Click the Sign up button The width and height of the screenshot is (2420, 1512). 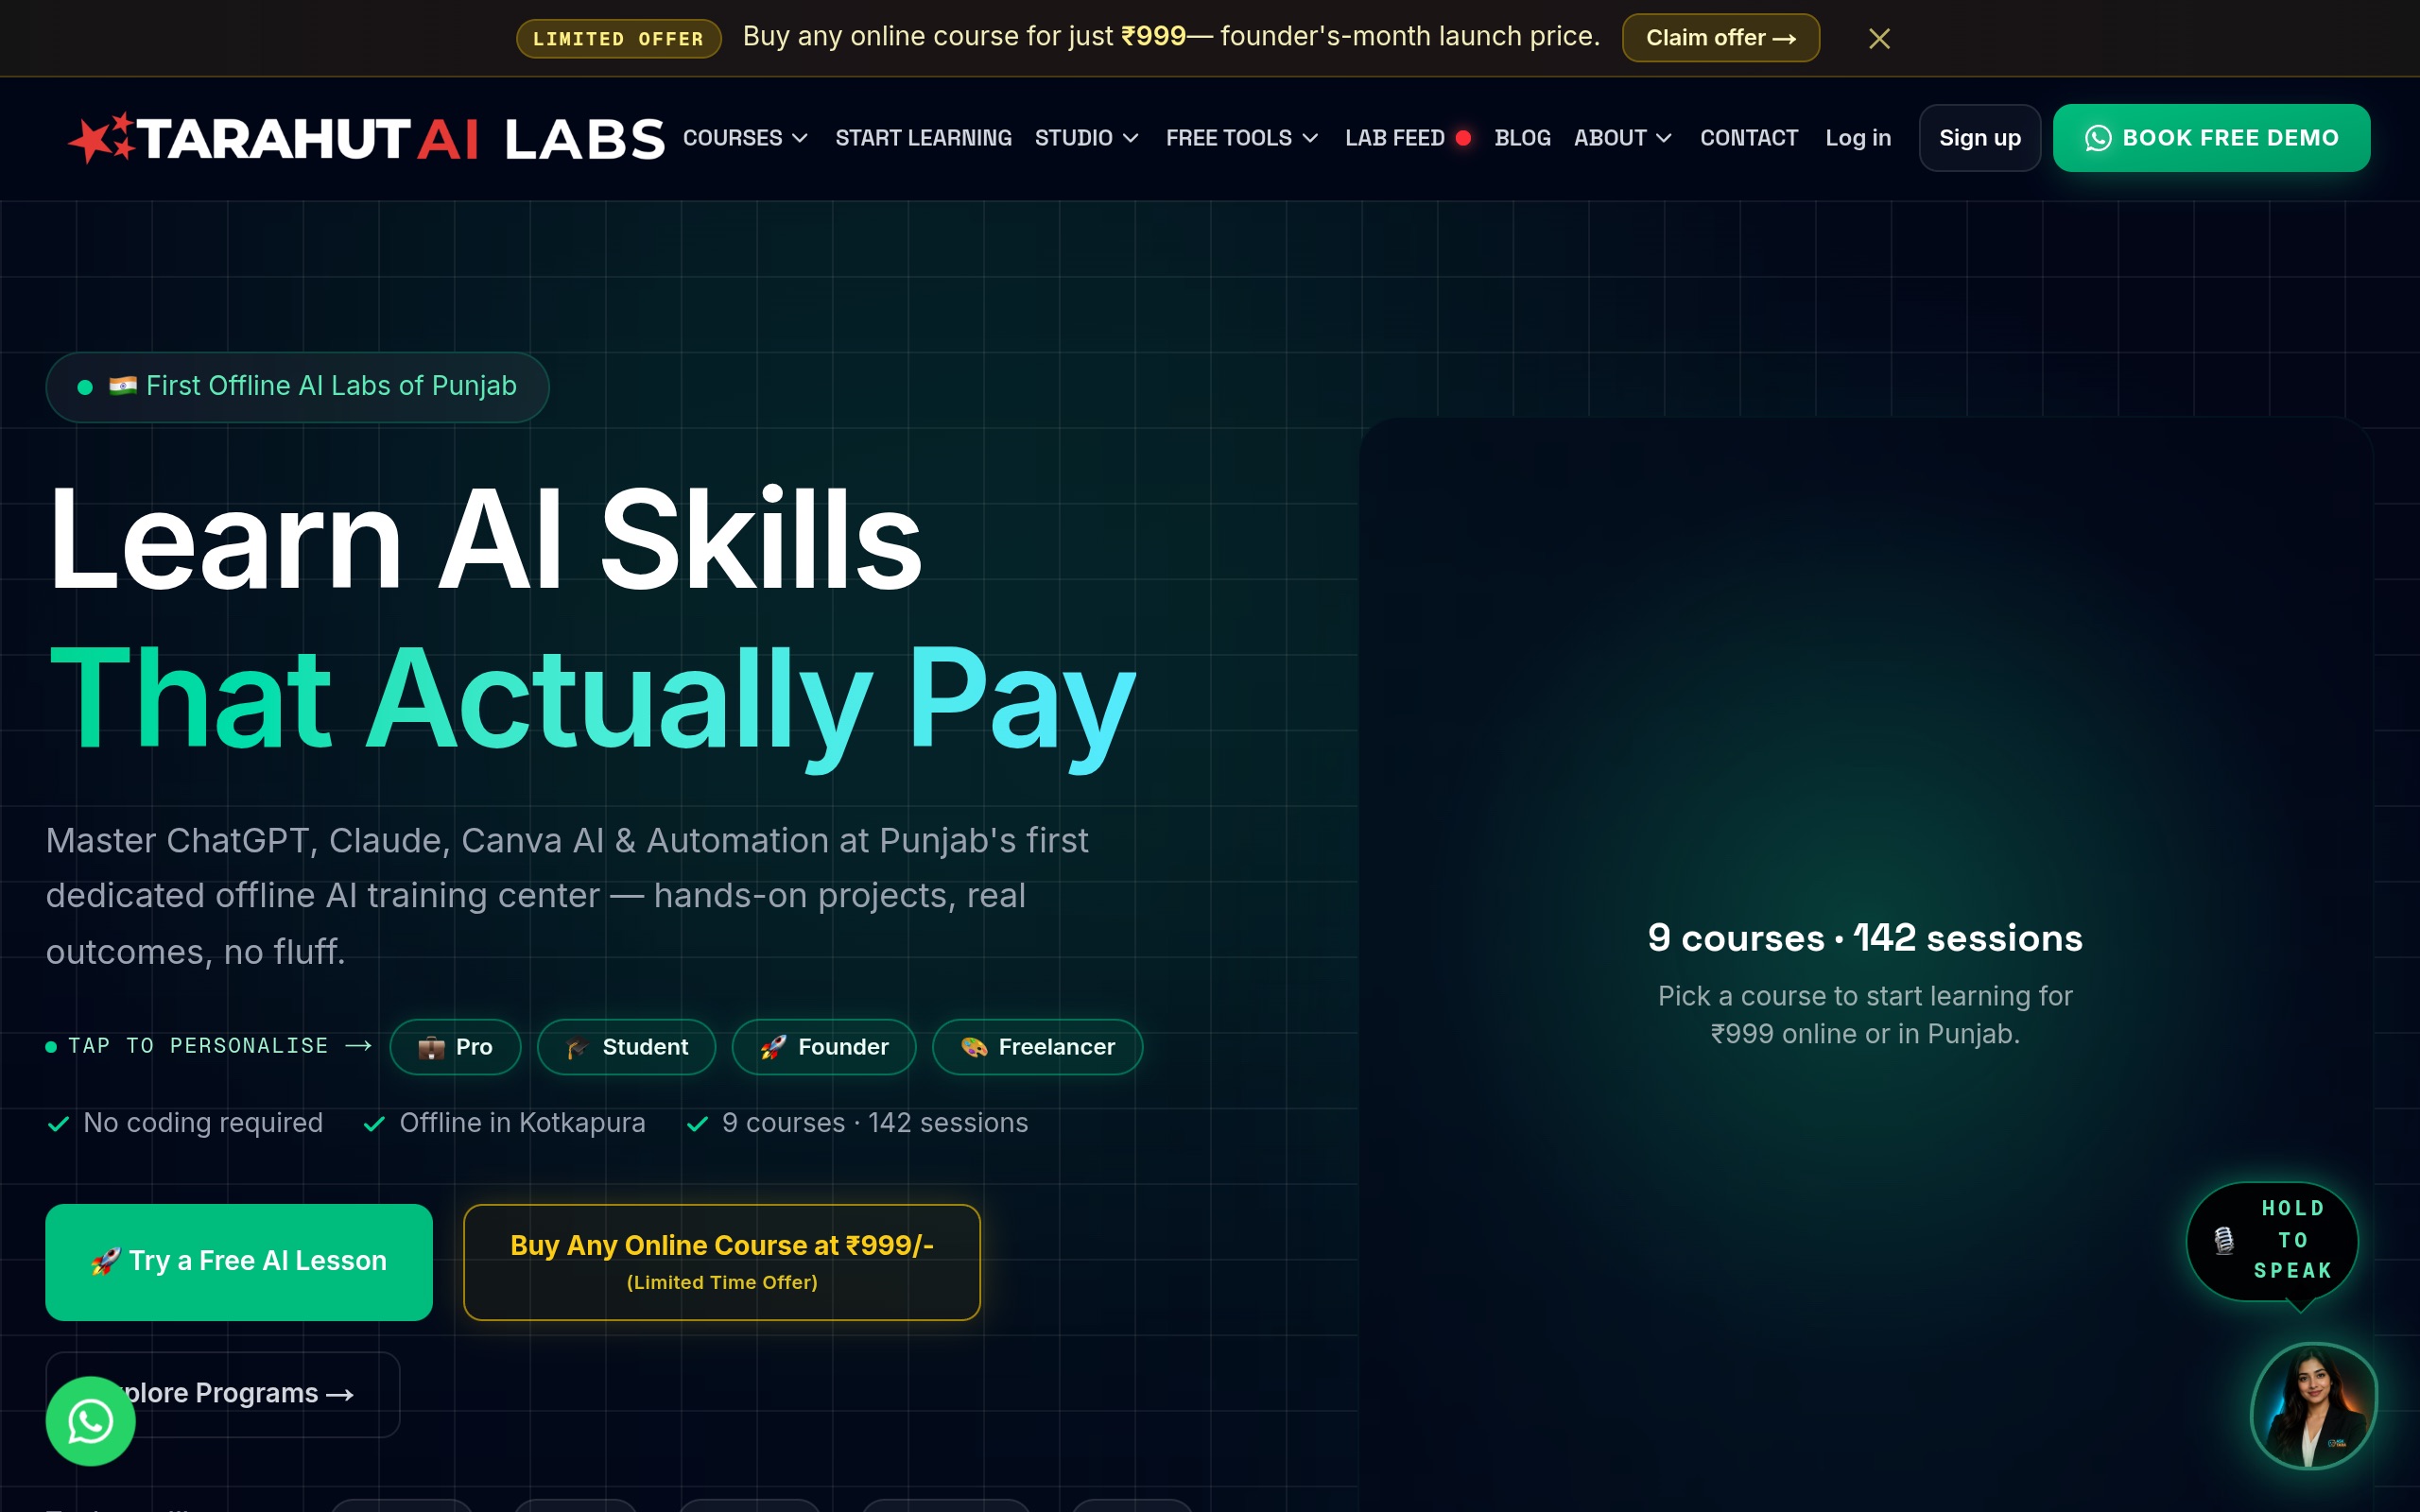pyautogui.click(x=1979, y=138)
